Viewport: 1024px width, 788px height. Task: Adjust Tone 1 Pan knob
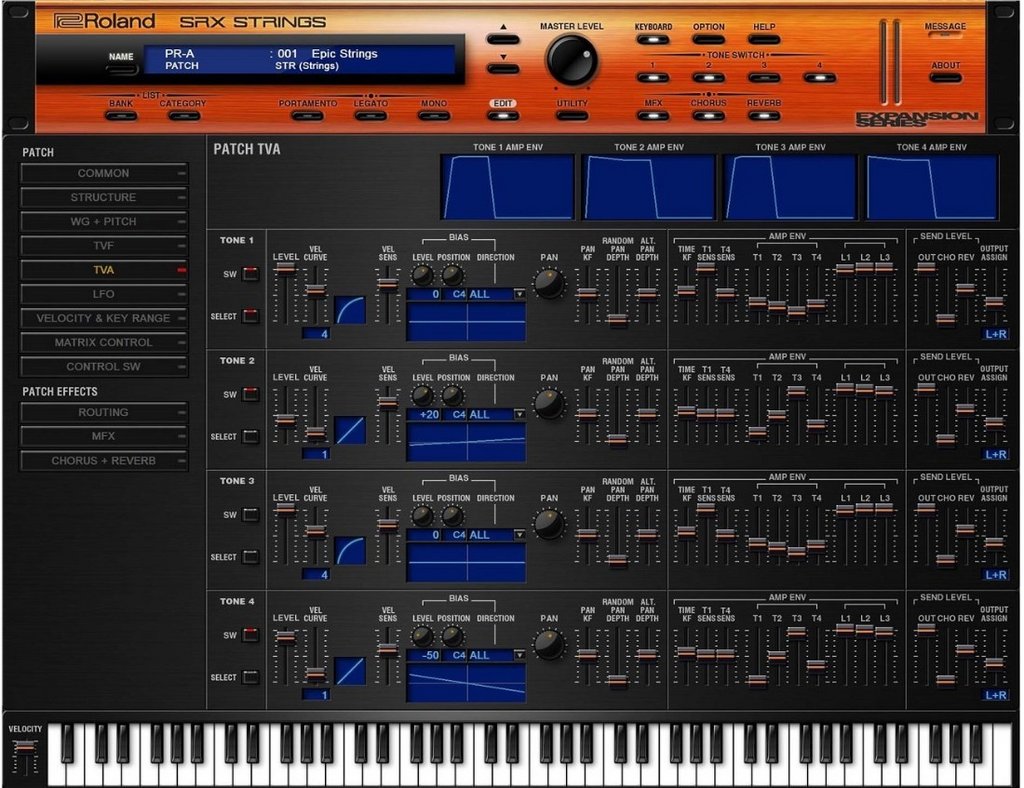click(549, 283)
